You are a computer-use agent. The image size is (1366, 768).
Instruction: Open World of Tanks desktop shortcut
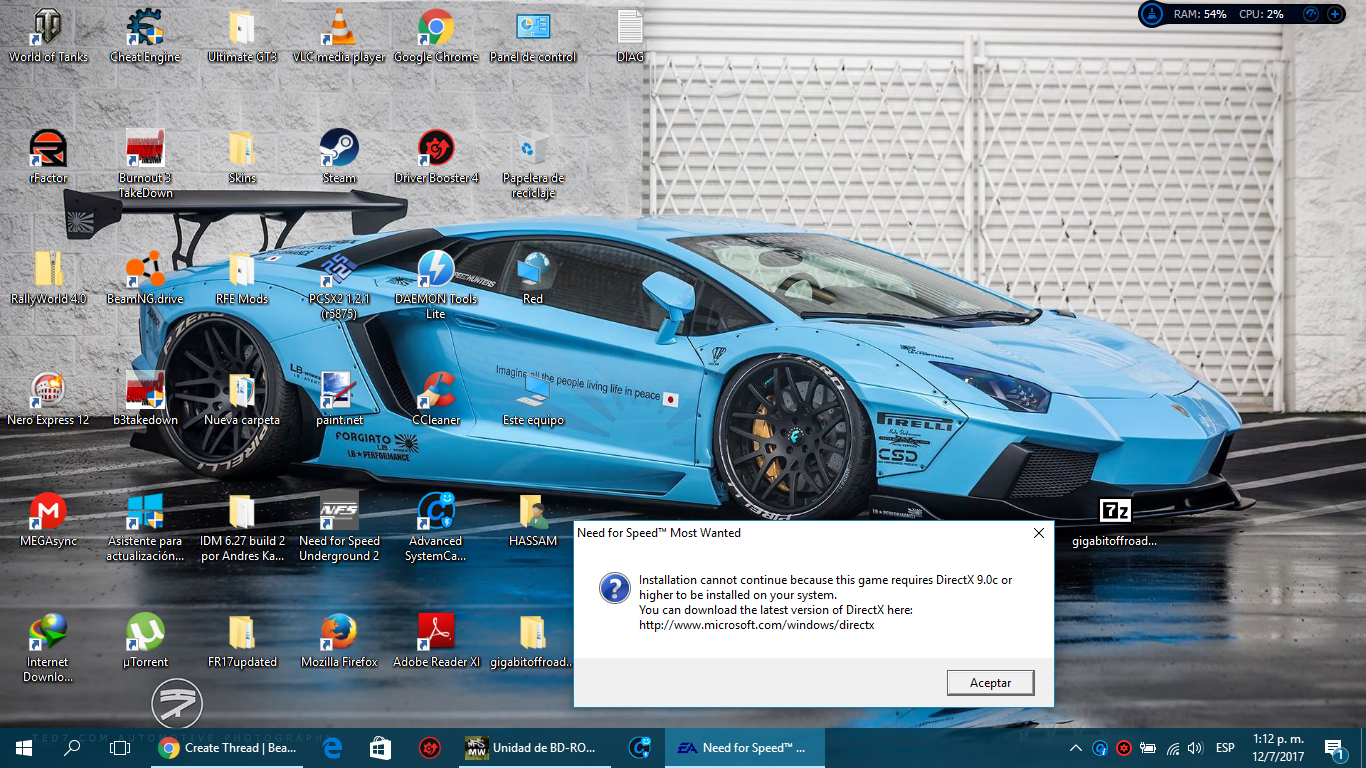48,36
